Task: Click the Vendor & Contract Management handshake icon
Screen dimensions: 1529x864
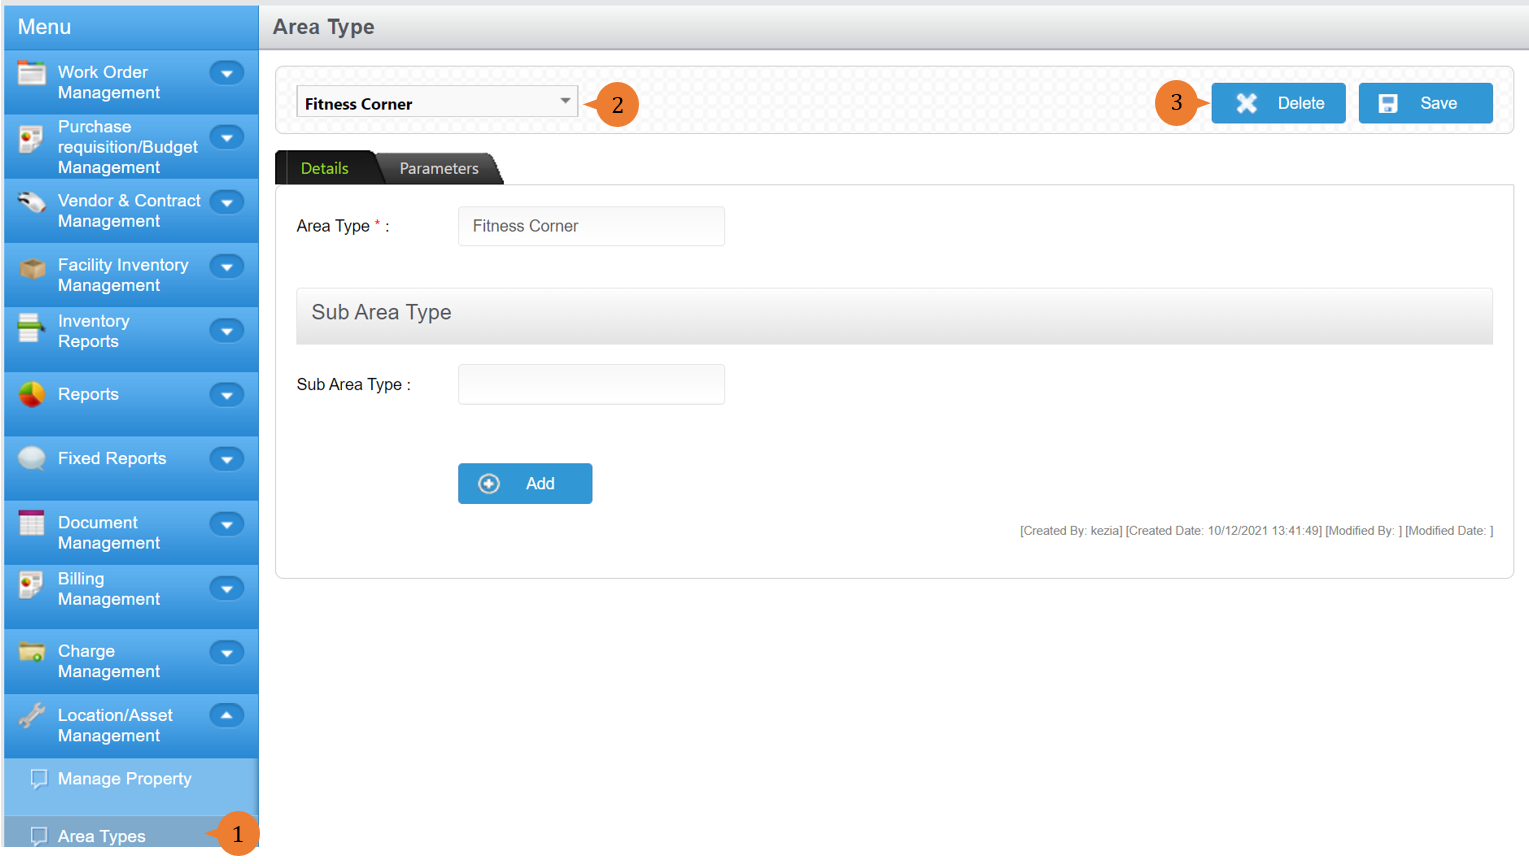Action: click(x=32, y=202)
